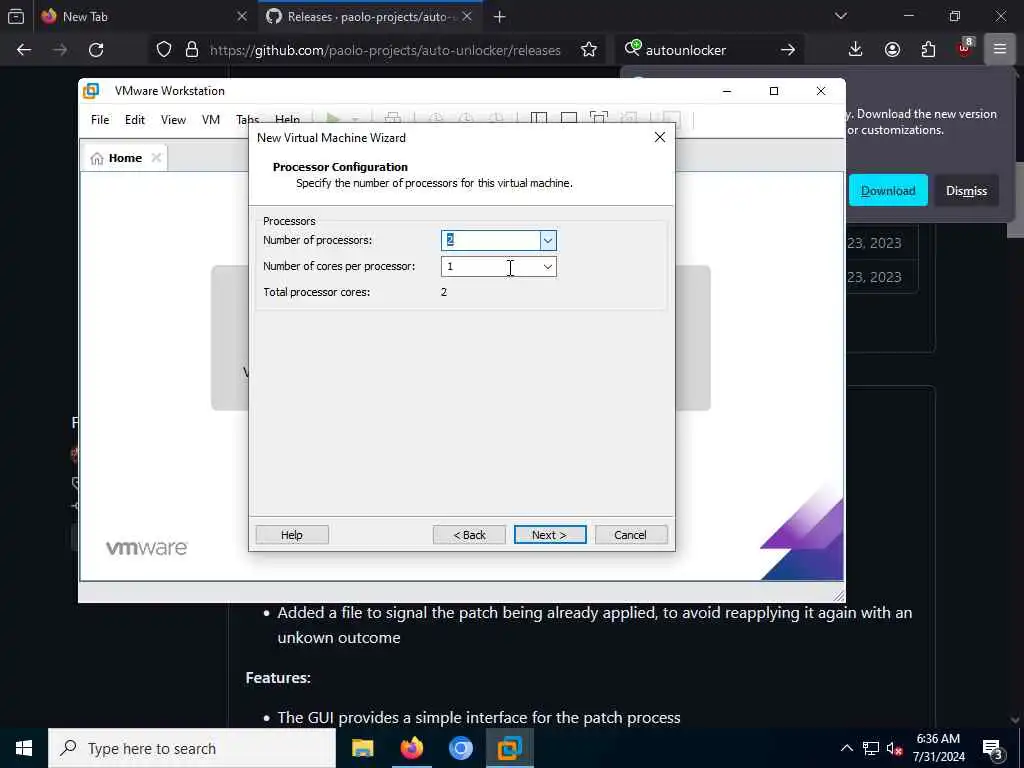Open the VMware Edit menu

[135, 120]
